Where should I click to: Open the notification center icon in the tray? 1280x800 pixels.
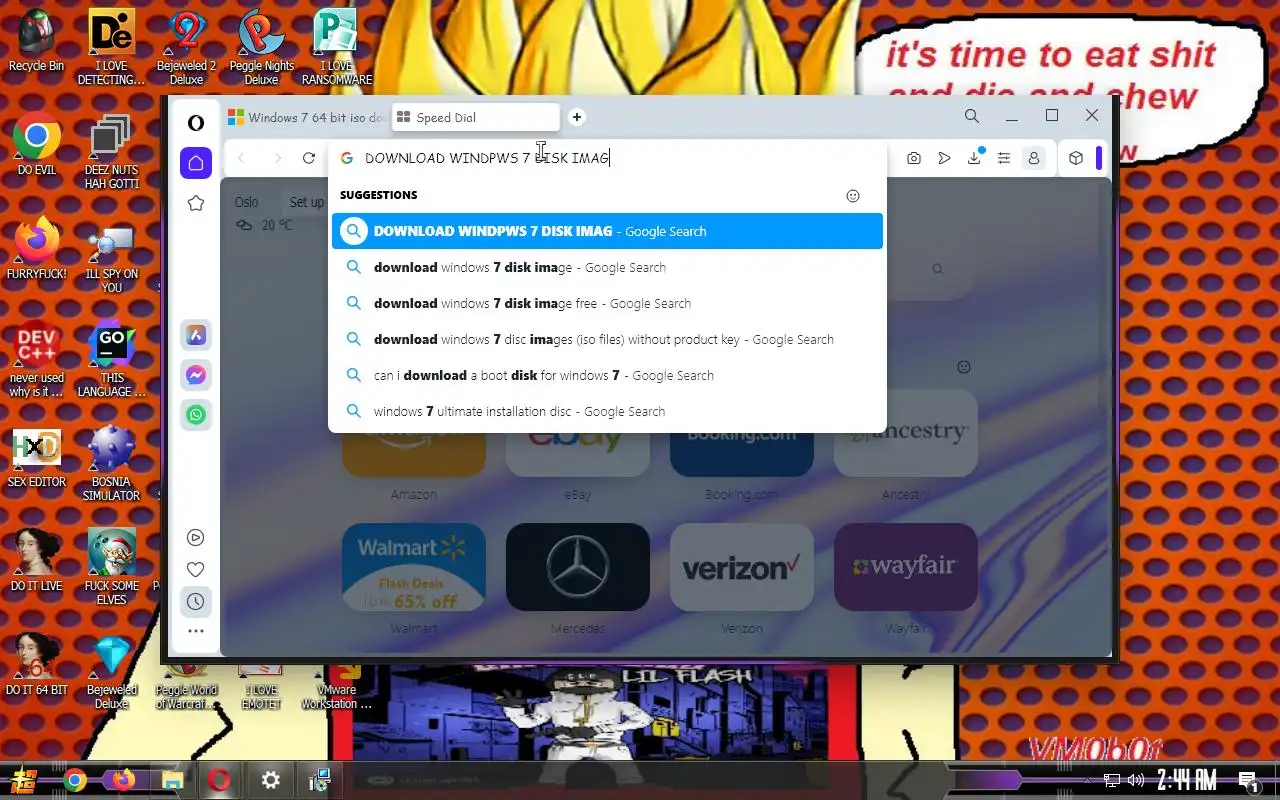(1247, 781)
